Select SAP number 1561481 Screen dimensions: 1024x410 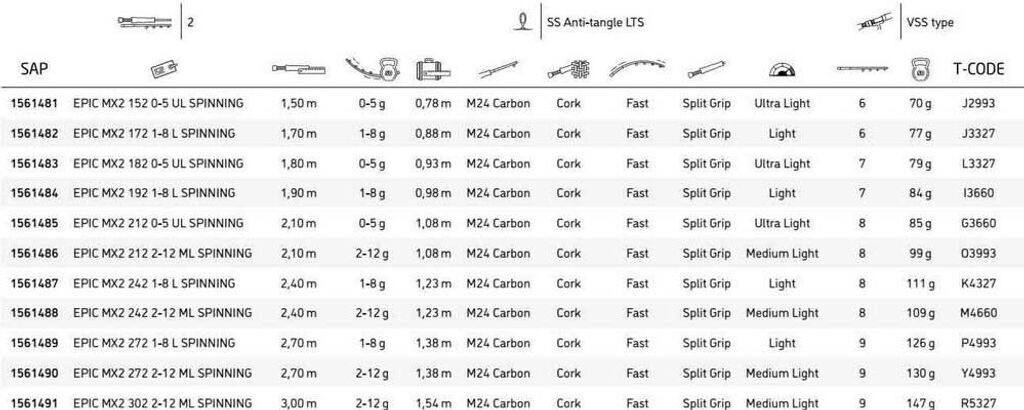[x=34, y=104]
